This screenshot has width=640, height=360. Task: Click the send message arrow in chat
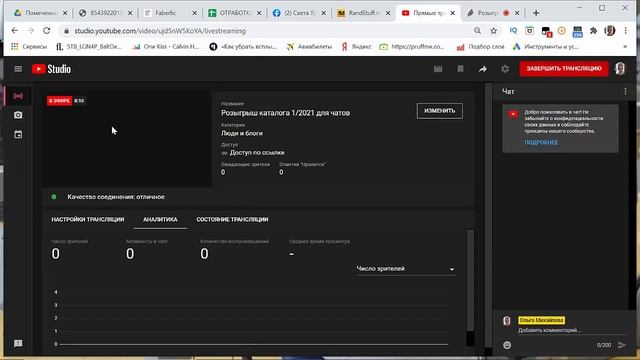[x=622, y=345]
